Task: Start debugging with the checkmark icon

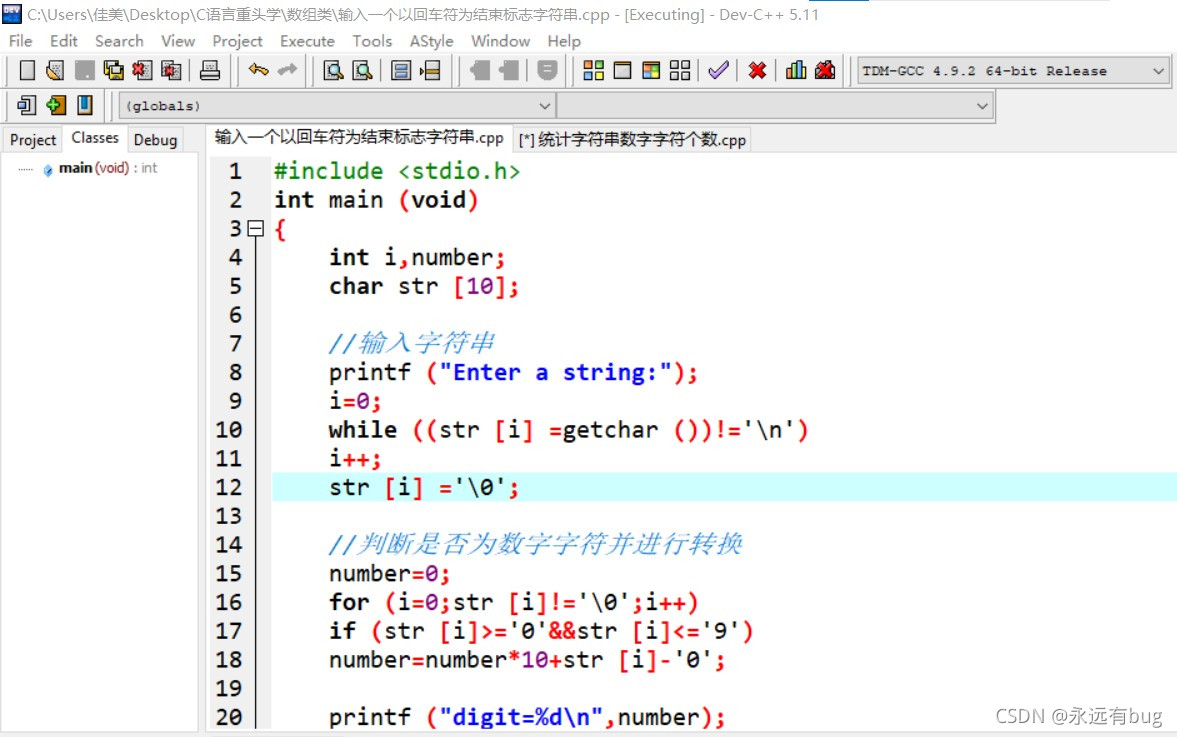Action: [718, 71]
